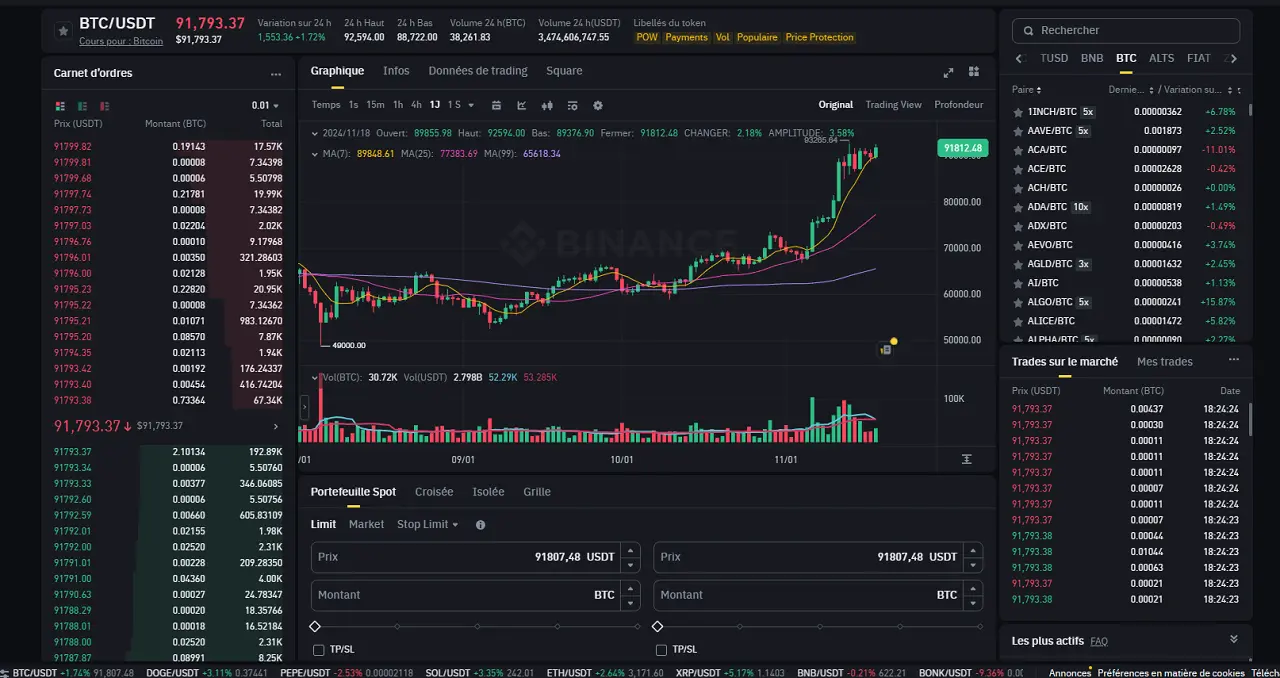Star BTC/USDT as a favorite pair

[x=63, y=31]
